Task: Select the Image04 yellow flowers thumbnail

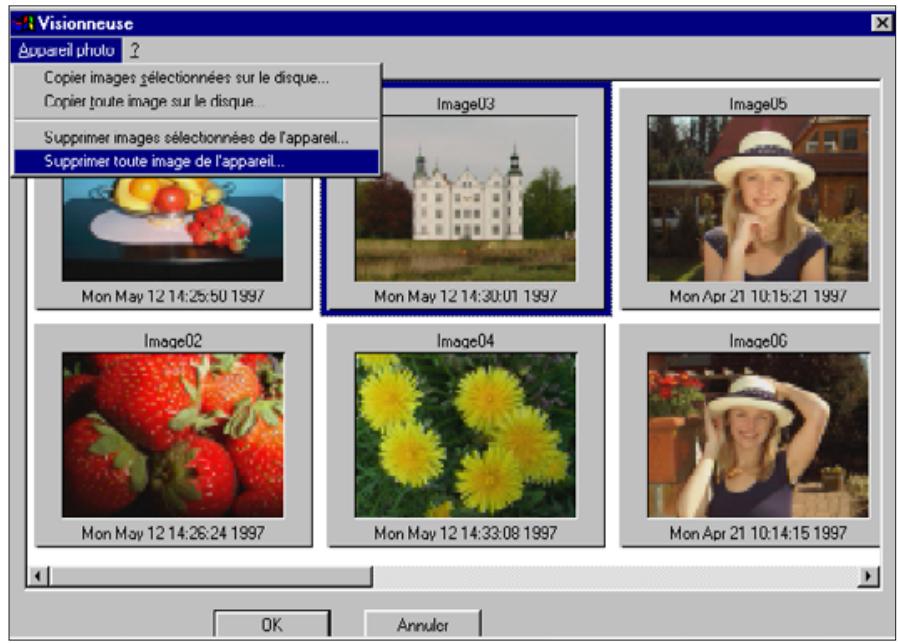Action: 466,435
